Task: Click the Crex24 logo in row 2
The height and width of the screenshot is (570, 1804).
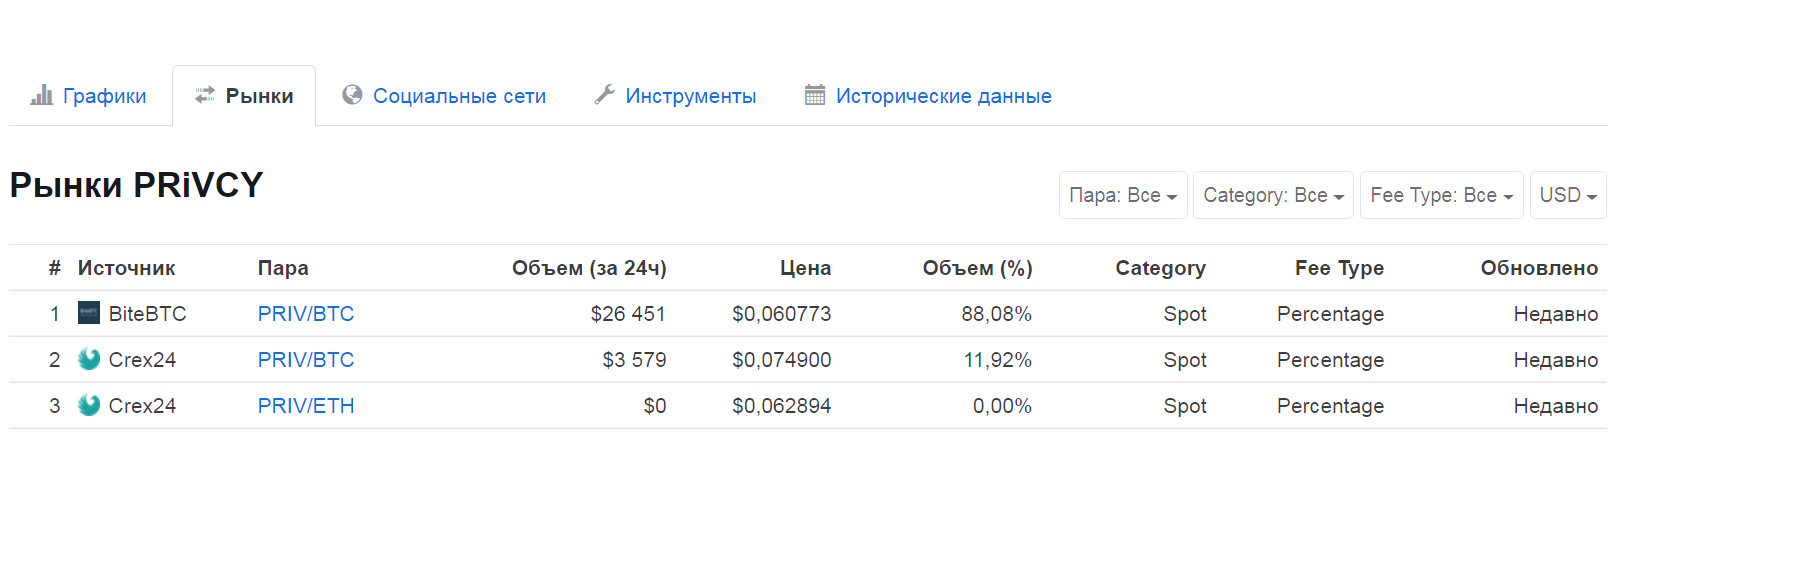Action: (89, 359)
